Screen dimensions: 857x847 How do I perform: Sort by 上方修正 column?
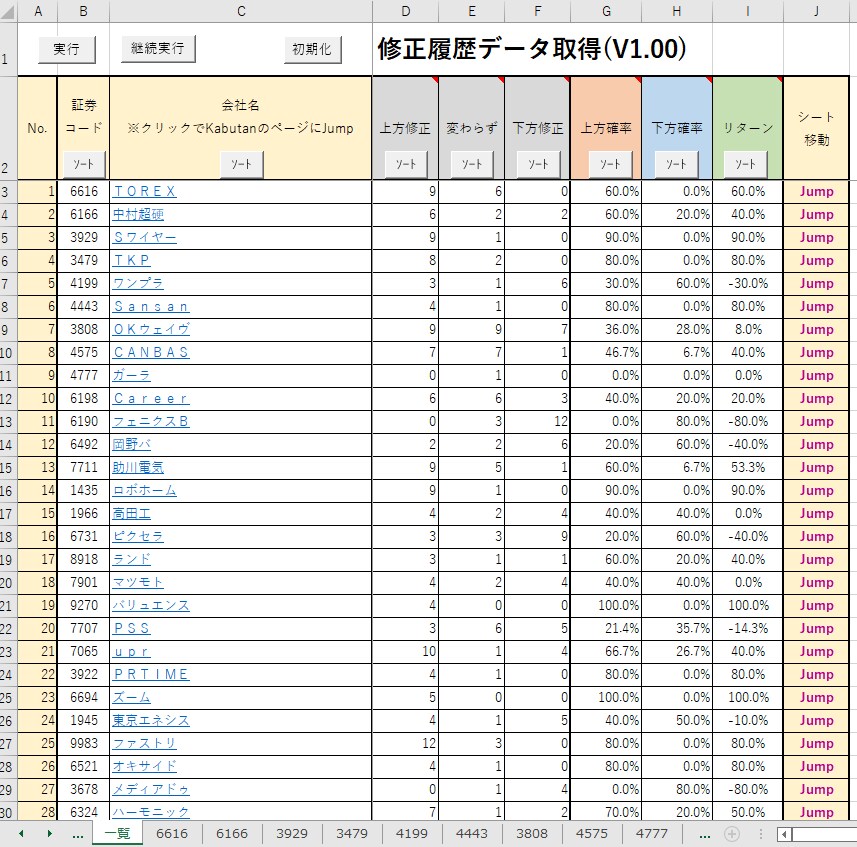tap(406, 164)
